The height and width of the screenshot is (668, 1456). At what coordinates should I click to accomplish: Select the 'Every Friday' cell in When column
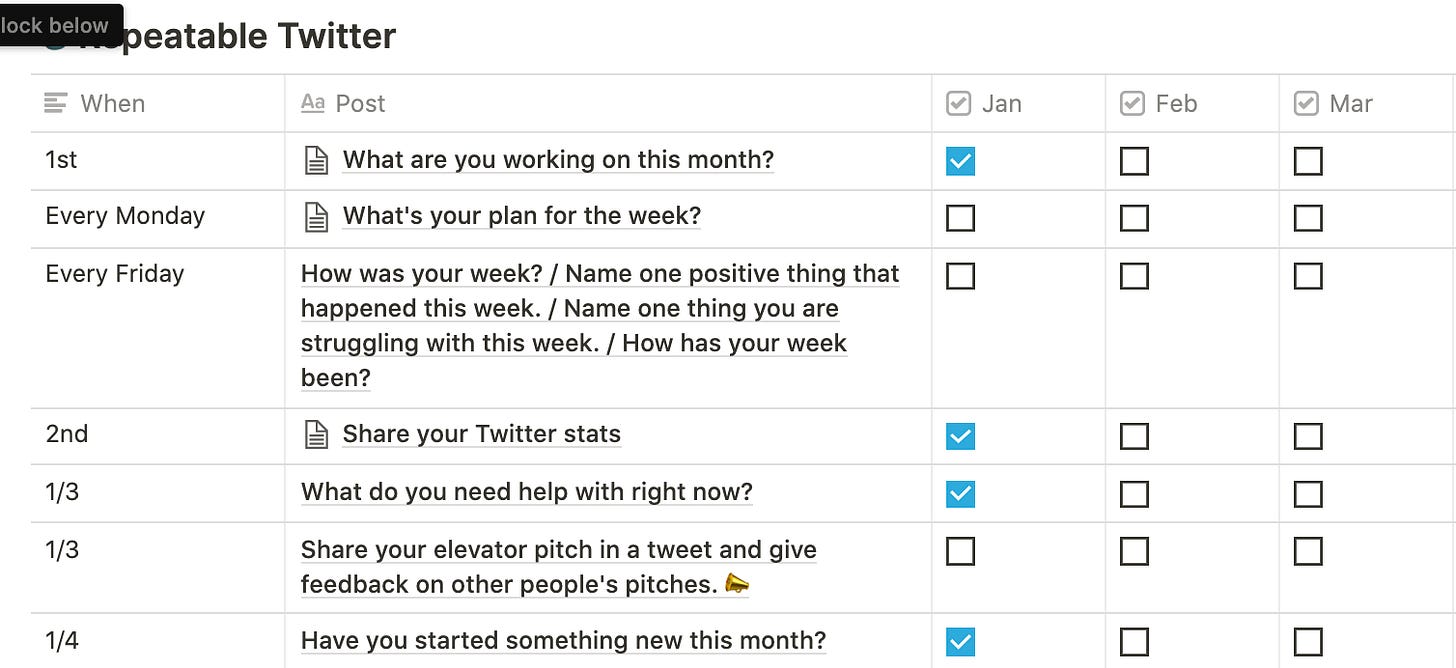pos(115,274)
